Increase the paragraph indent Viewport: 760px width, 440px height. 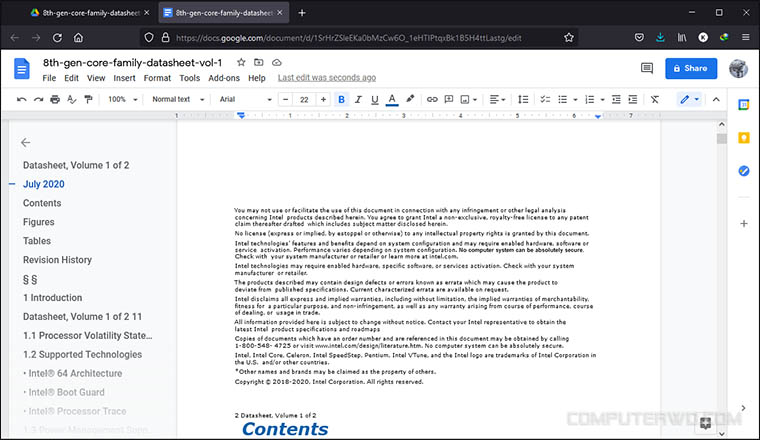click(633, 99)
